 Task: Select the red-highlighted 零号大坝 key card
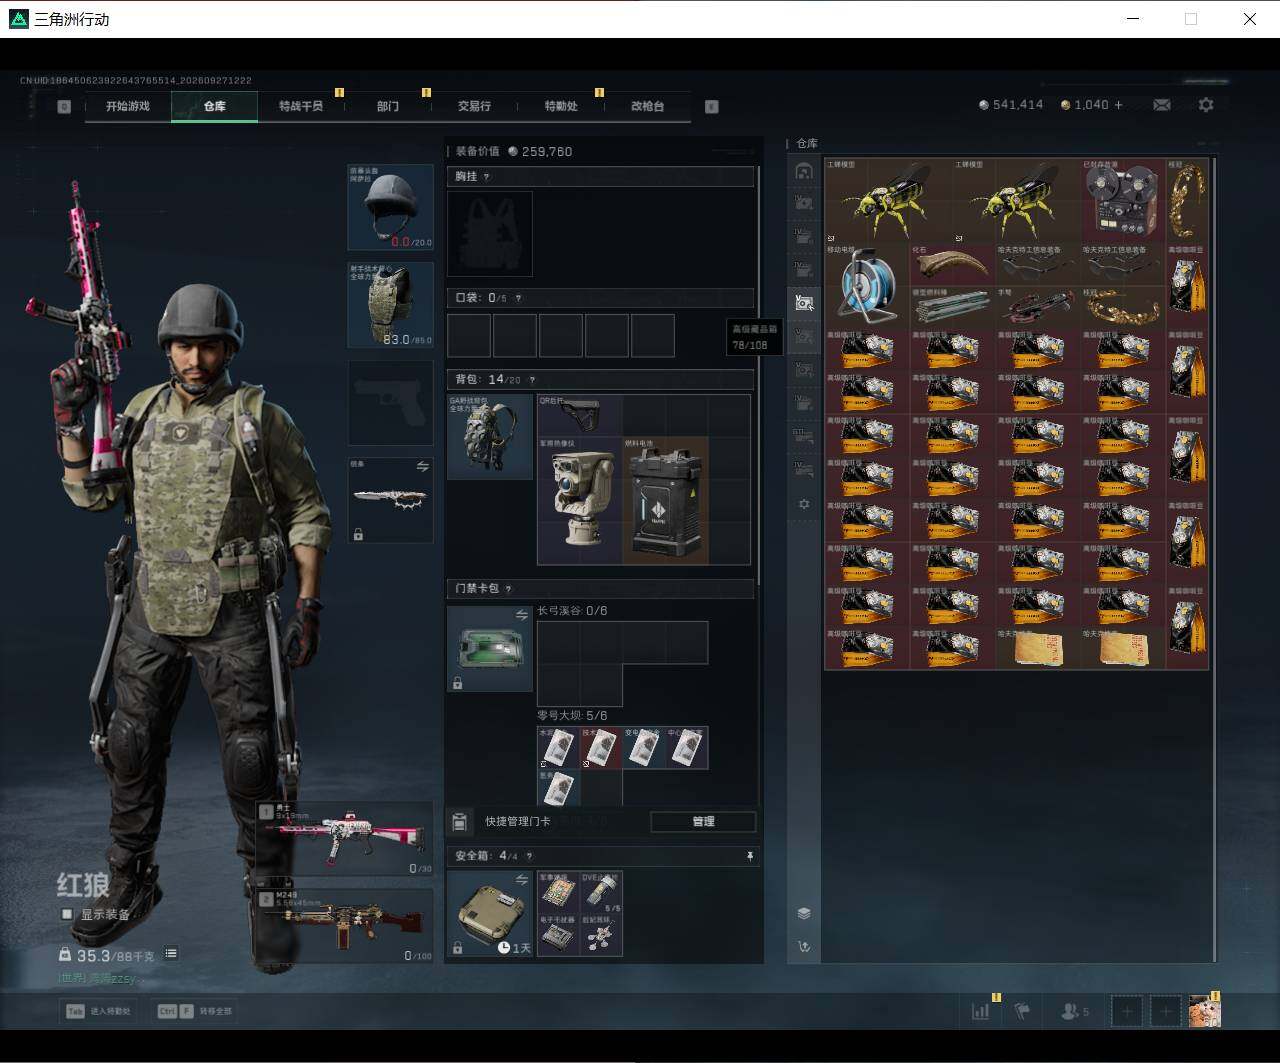click(x=601, y=748)
